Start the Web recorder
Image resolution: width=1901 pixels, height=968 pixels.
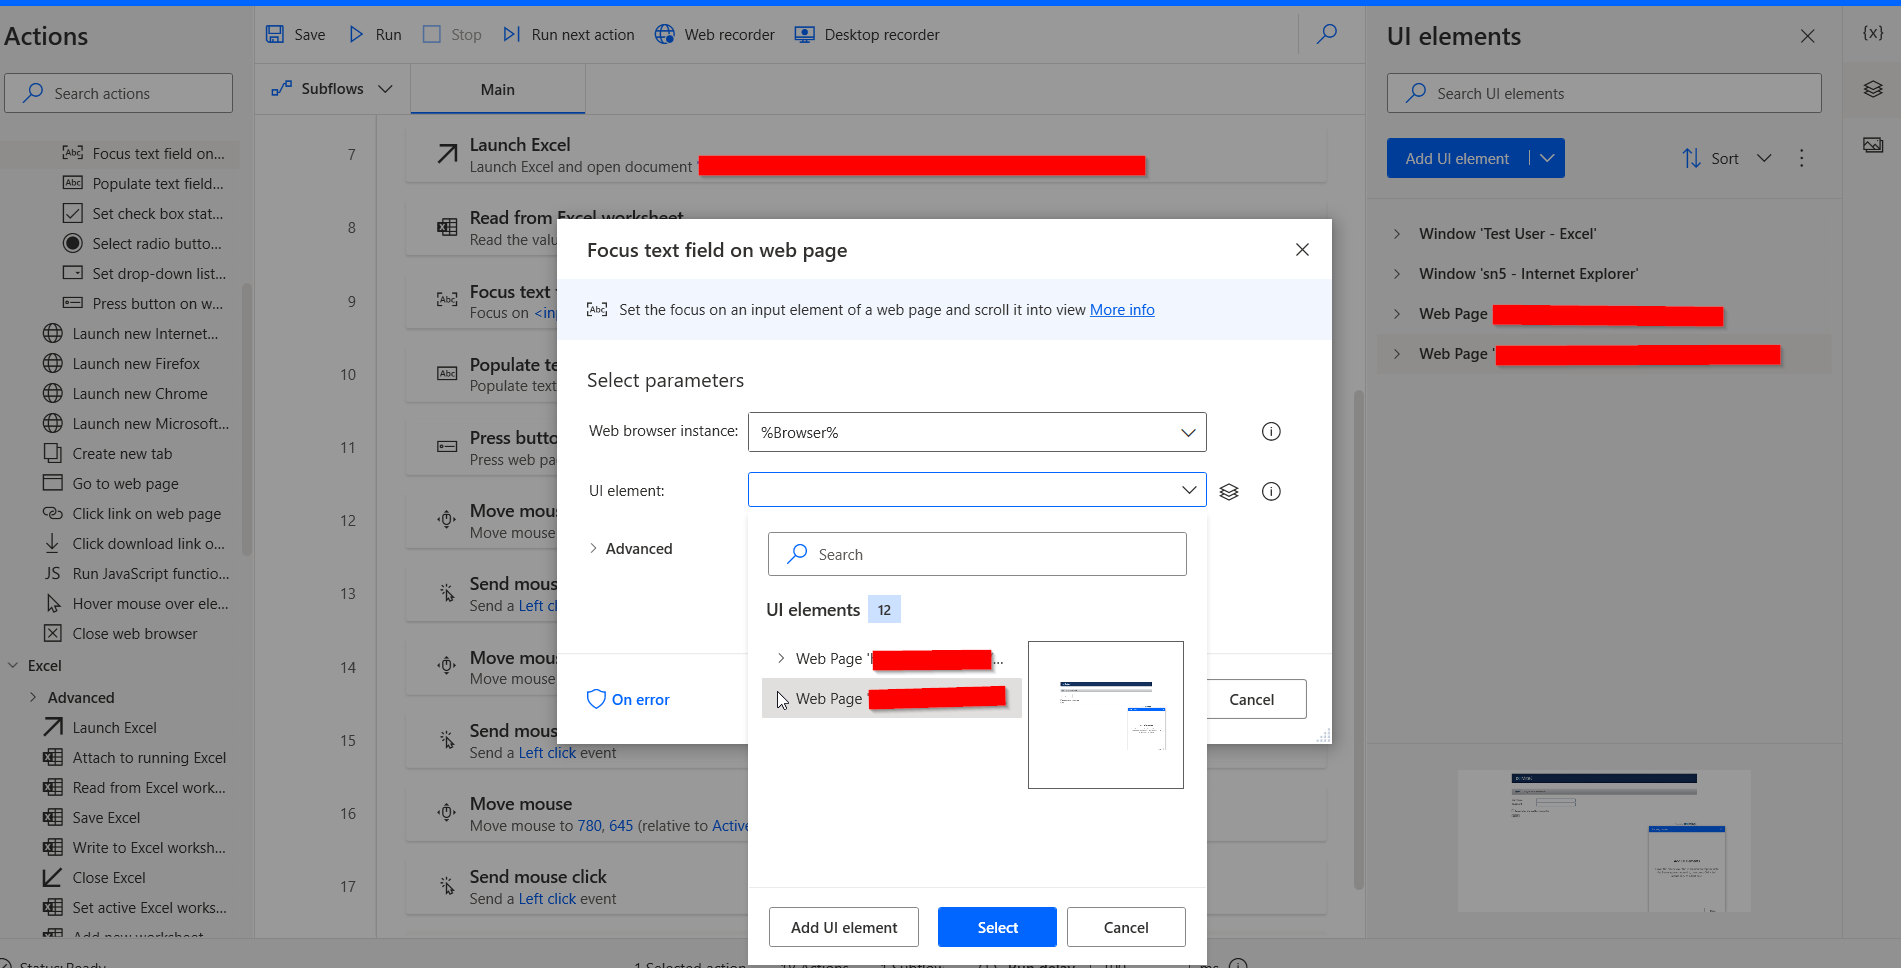(714, 34)
